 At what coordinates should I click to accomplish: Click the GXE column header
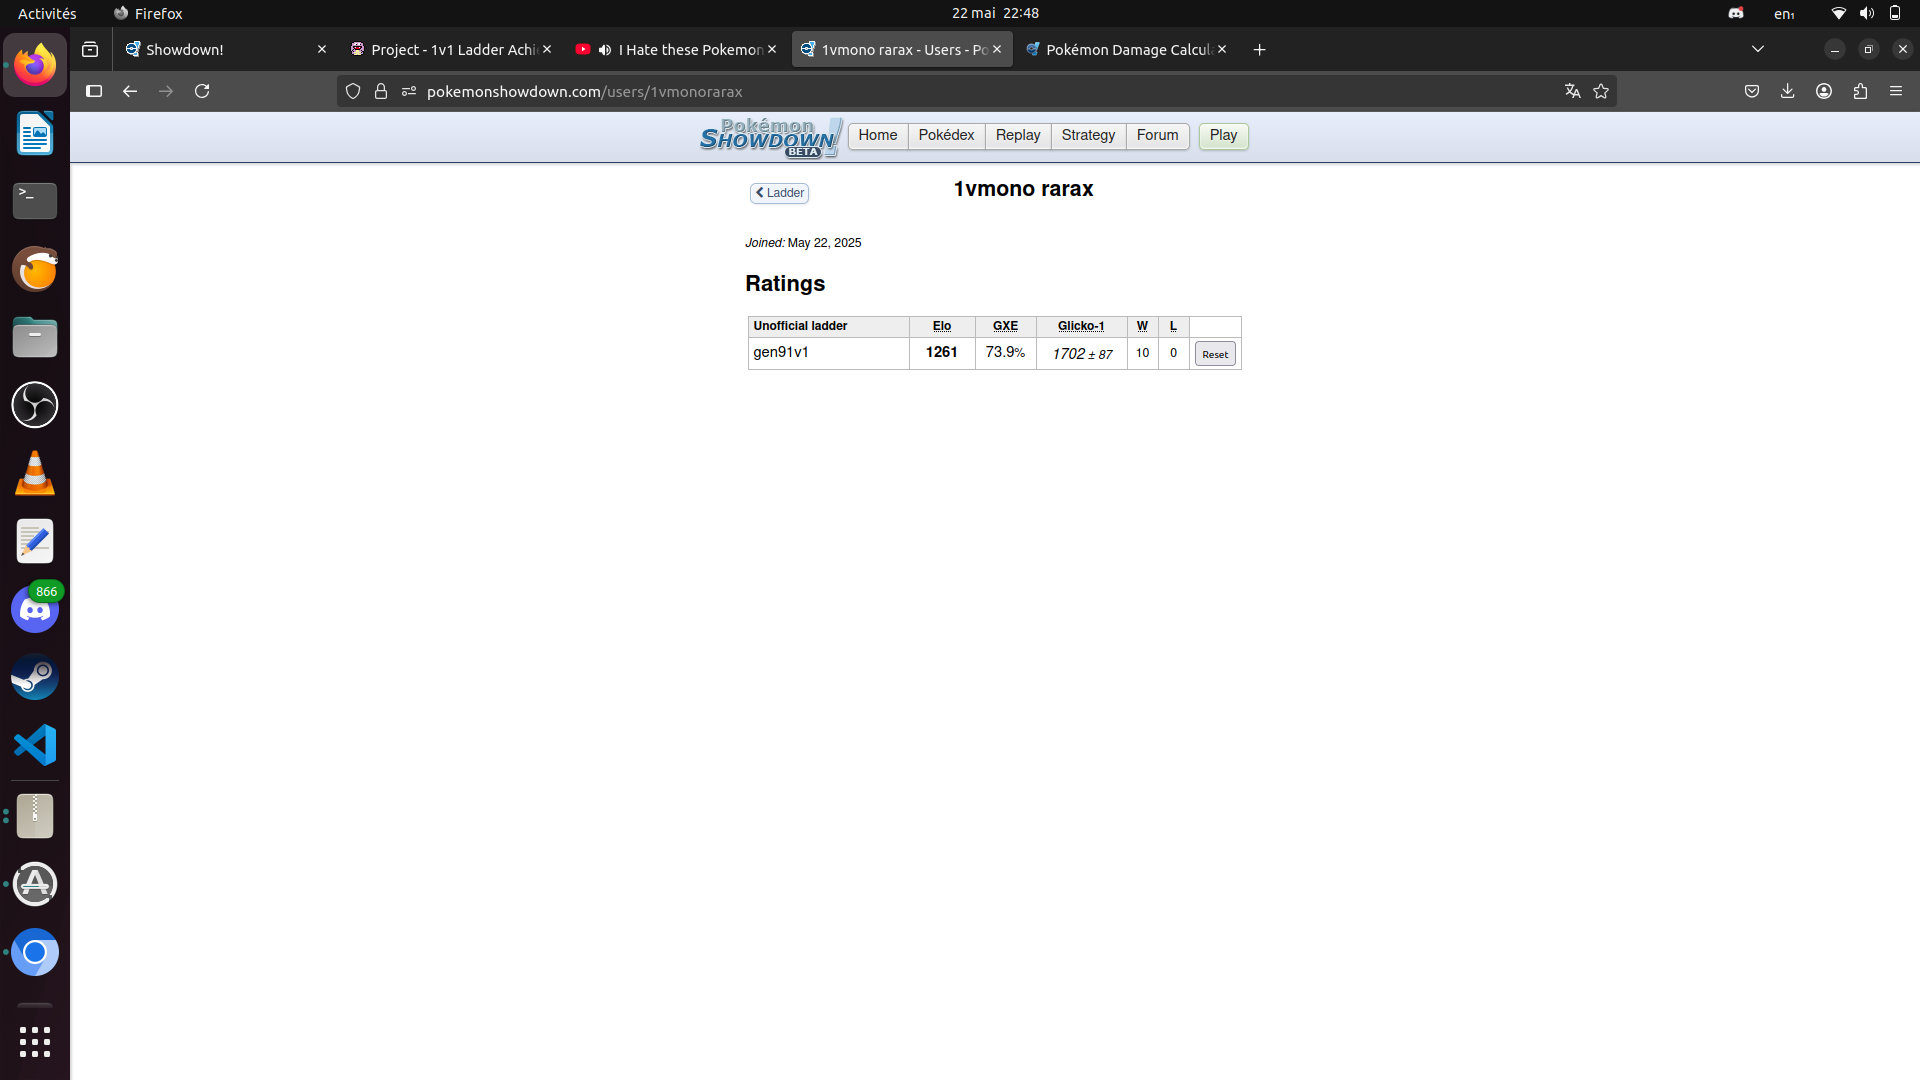pyautogui.click(x=1005, y=326)
